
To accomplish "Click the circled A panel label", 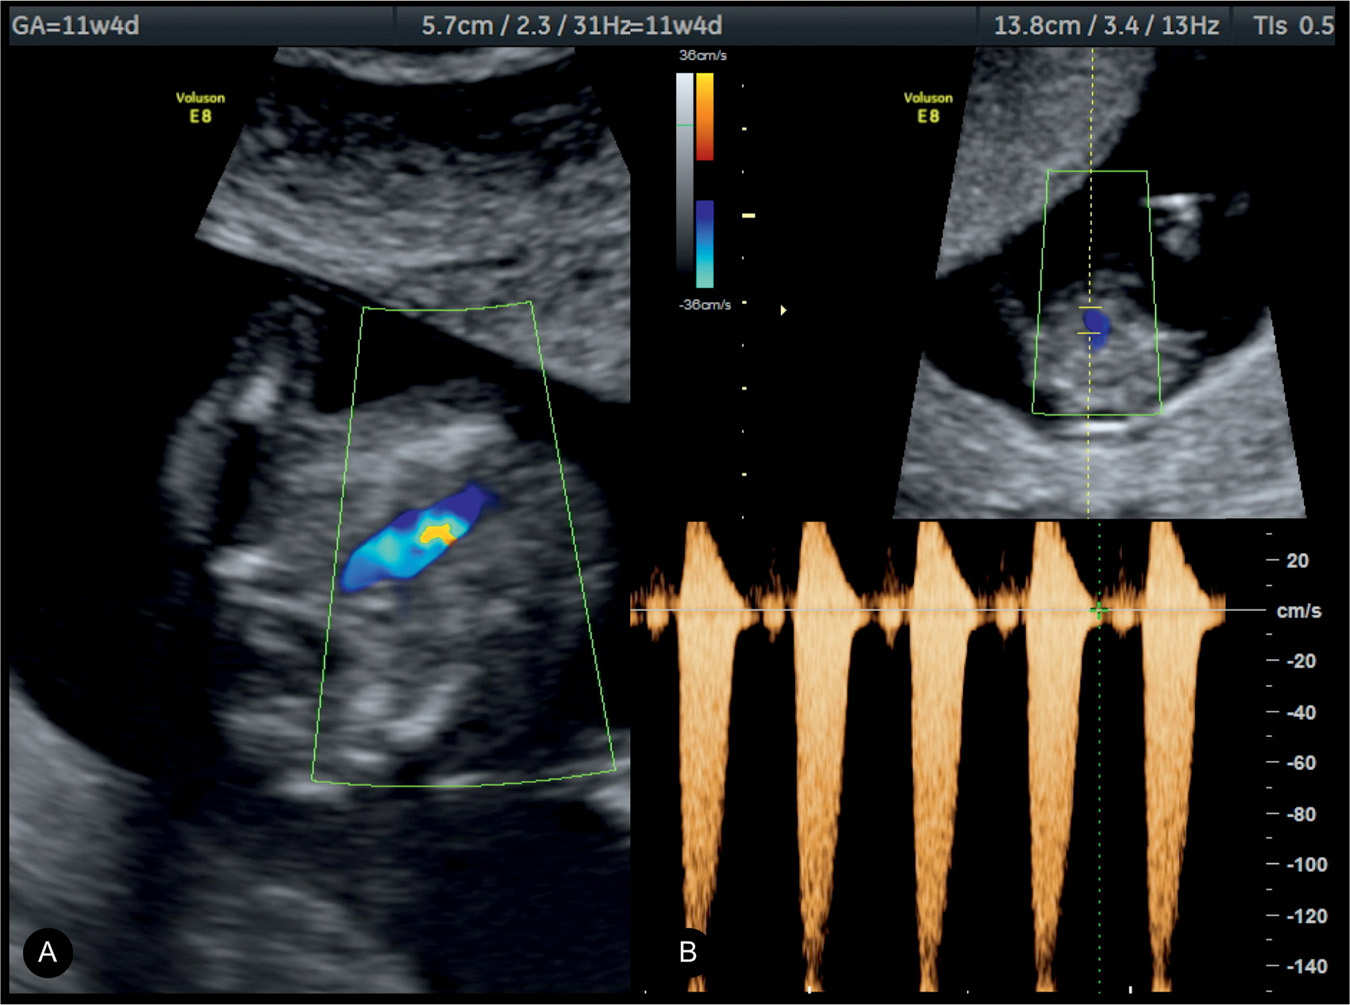I will 47,952.
